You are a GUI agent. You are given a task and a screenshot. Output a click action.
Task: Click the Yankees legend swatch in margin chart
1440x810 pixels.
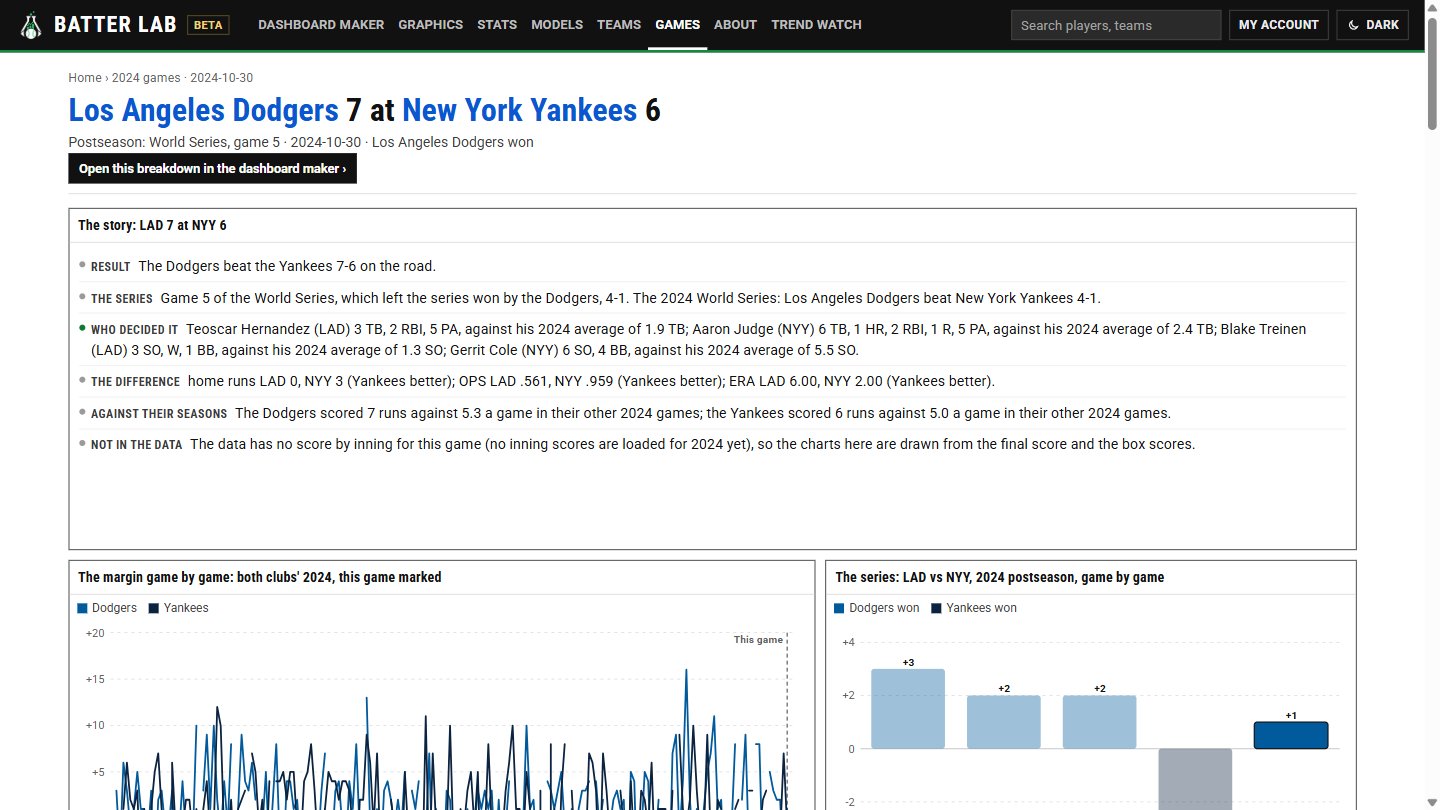point(154,608)
